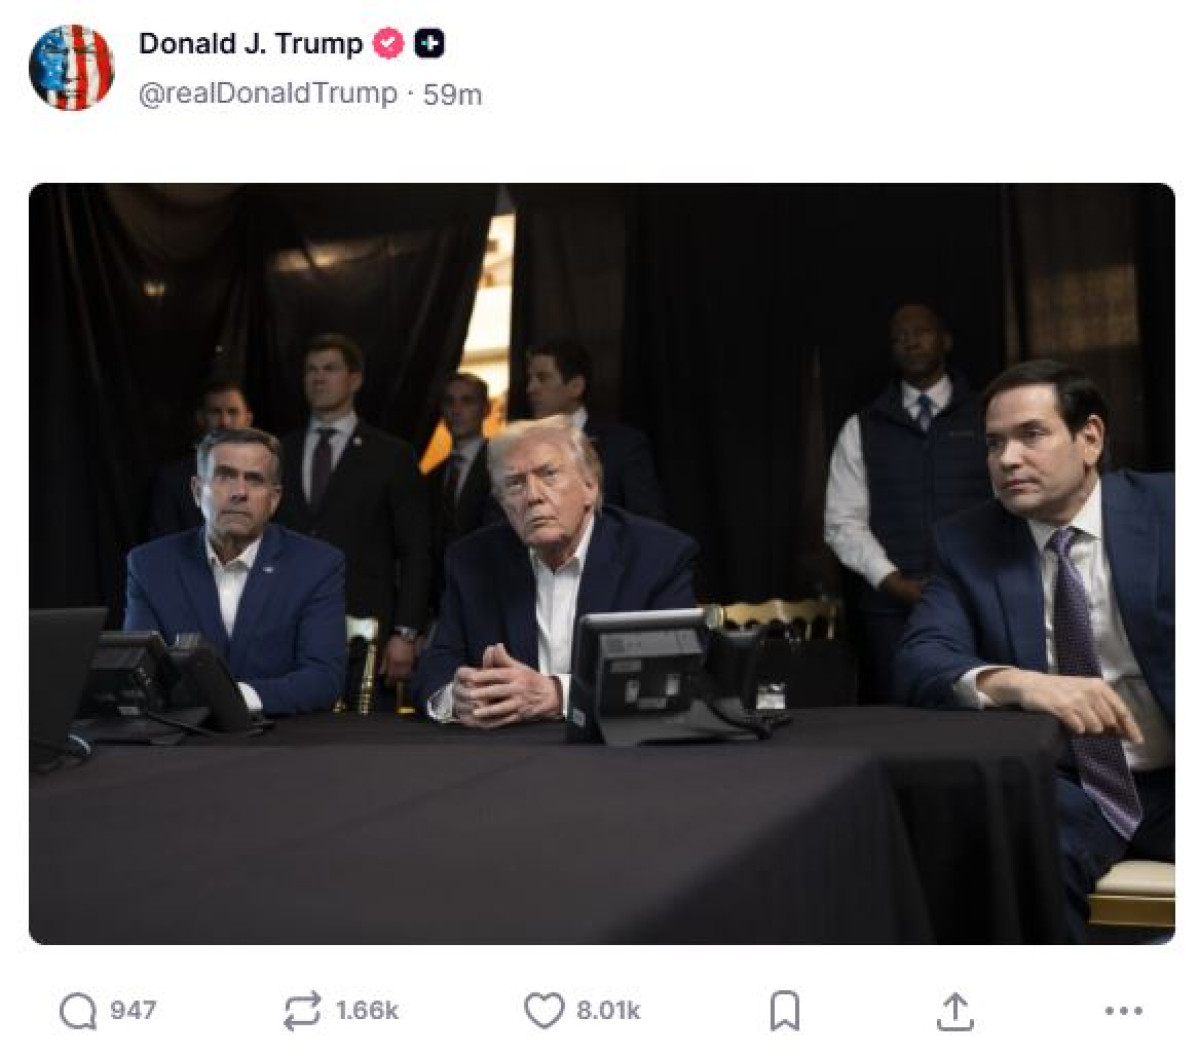Bookmark this post
Viewport: 1200px width, 1056px height.
pos(785,1011)
